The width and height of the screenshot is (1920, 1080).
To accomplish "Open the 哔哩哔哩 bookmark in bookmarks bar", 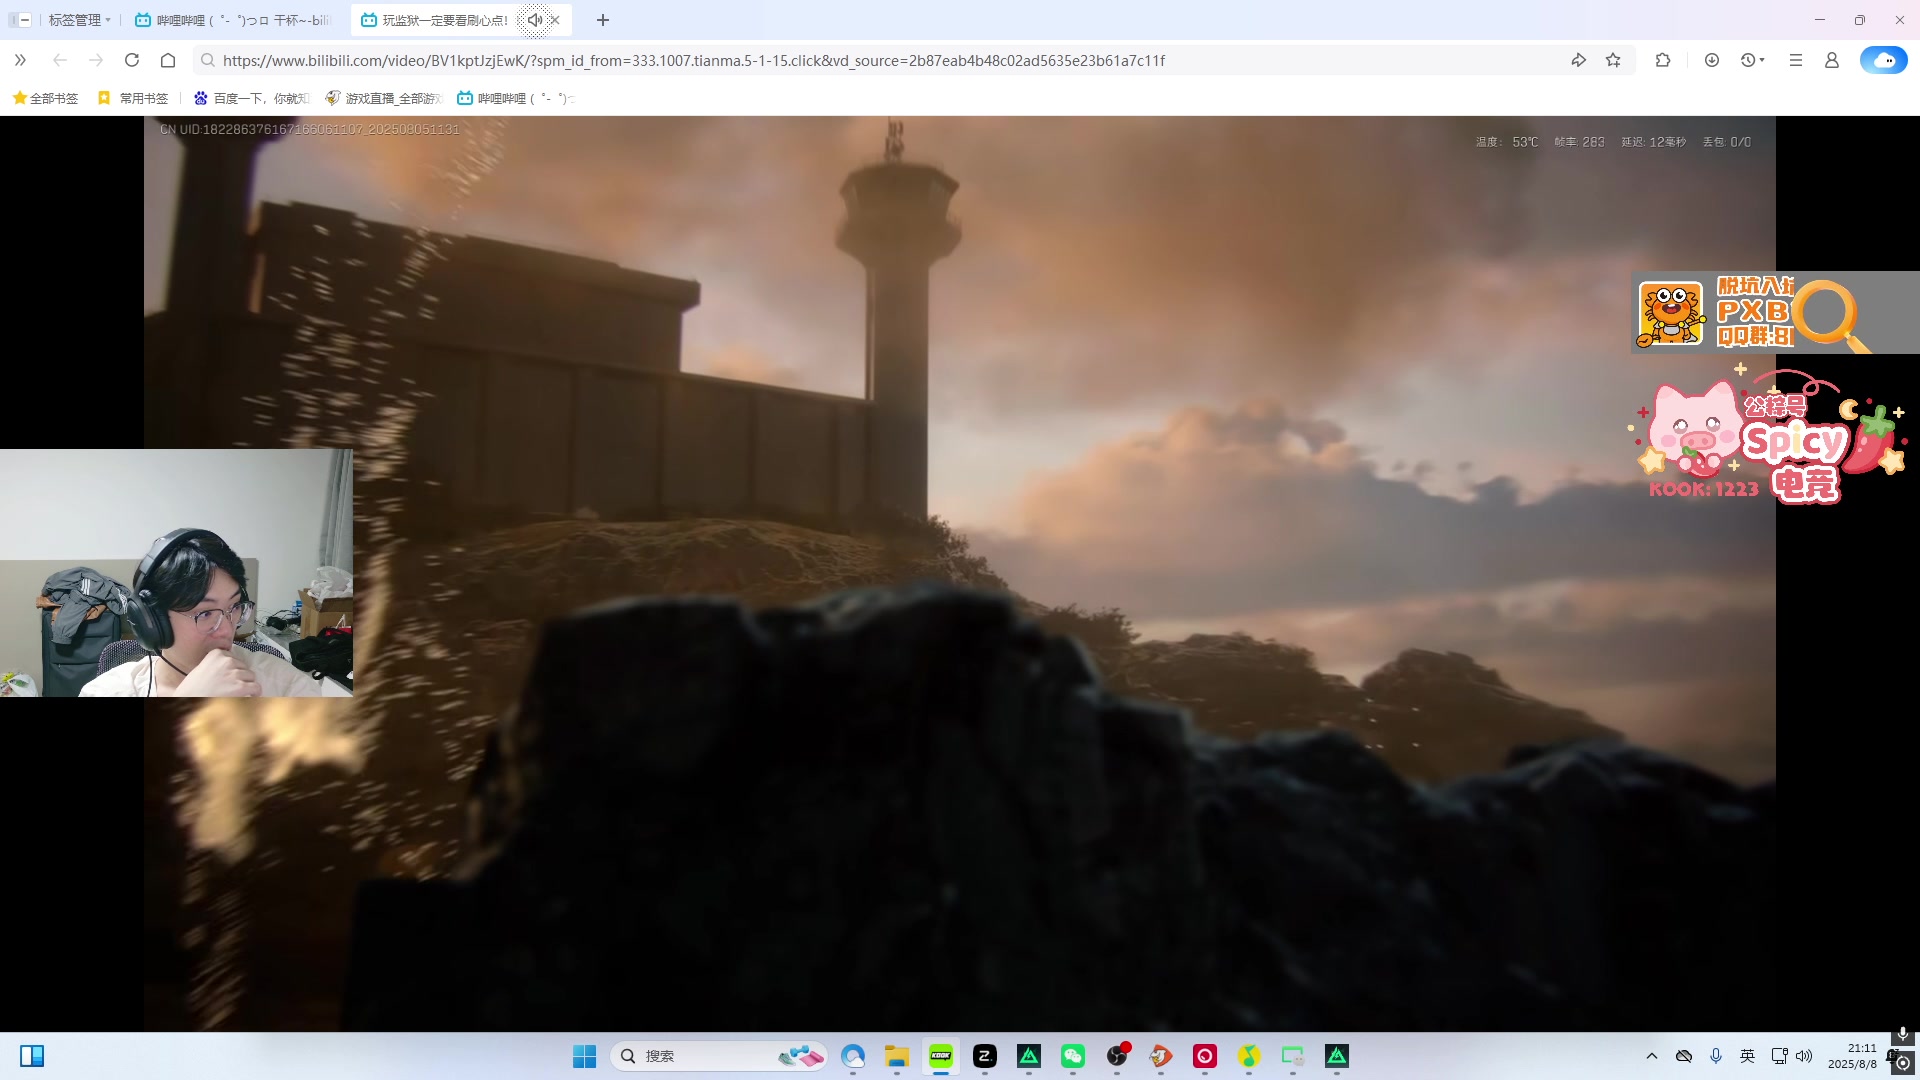I will [x=516, y=98].
